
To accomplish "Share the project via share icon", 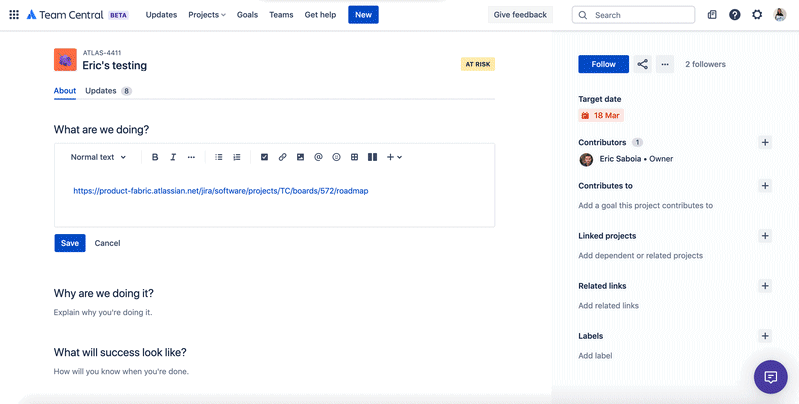I will click(x=643, y=64).
